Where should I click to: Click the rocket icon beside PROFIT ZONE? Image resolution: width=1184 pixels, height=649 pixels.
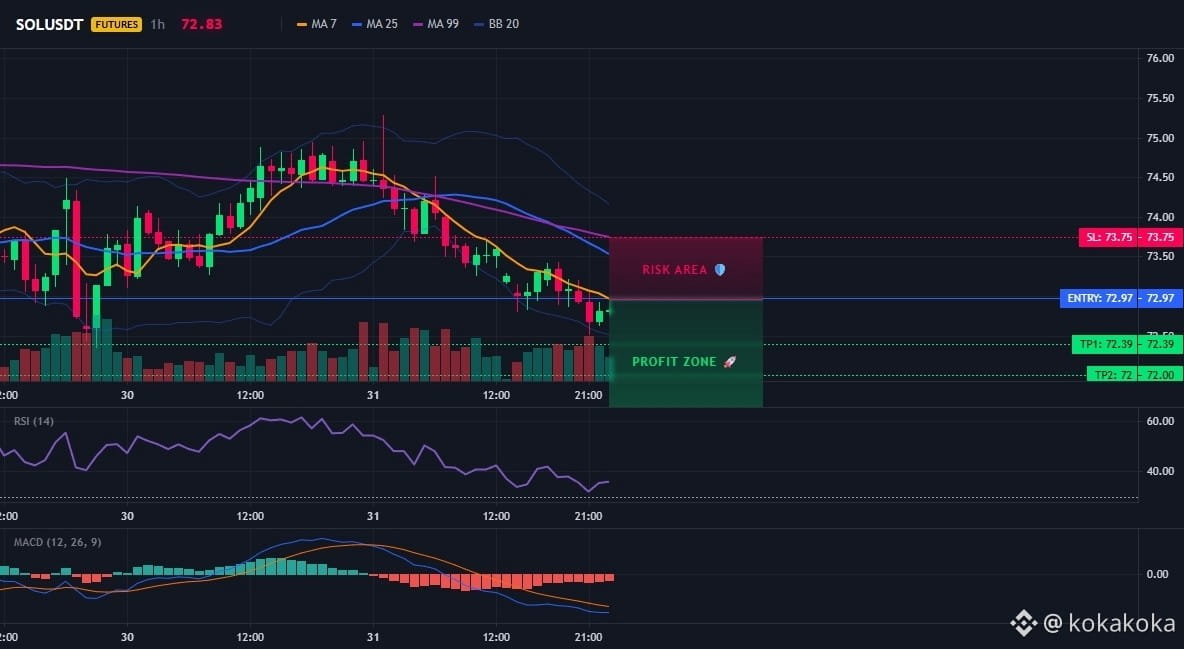[x=729, y=362]
